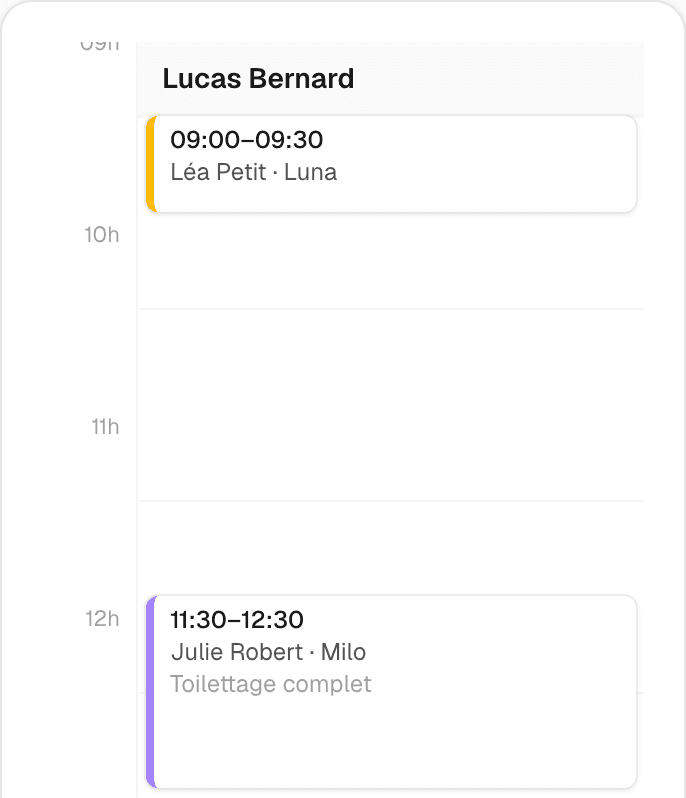Click the 09:00–09:30 time text
This screenshot has height=798, width=686.
[247, 140]
